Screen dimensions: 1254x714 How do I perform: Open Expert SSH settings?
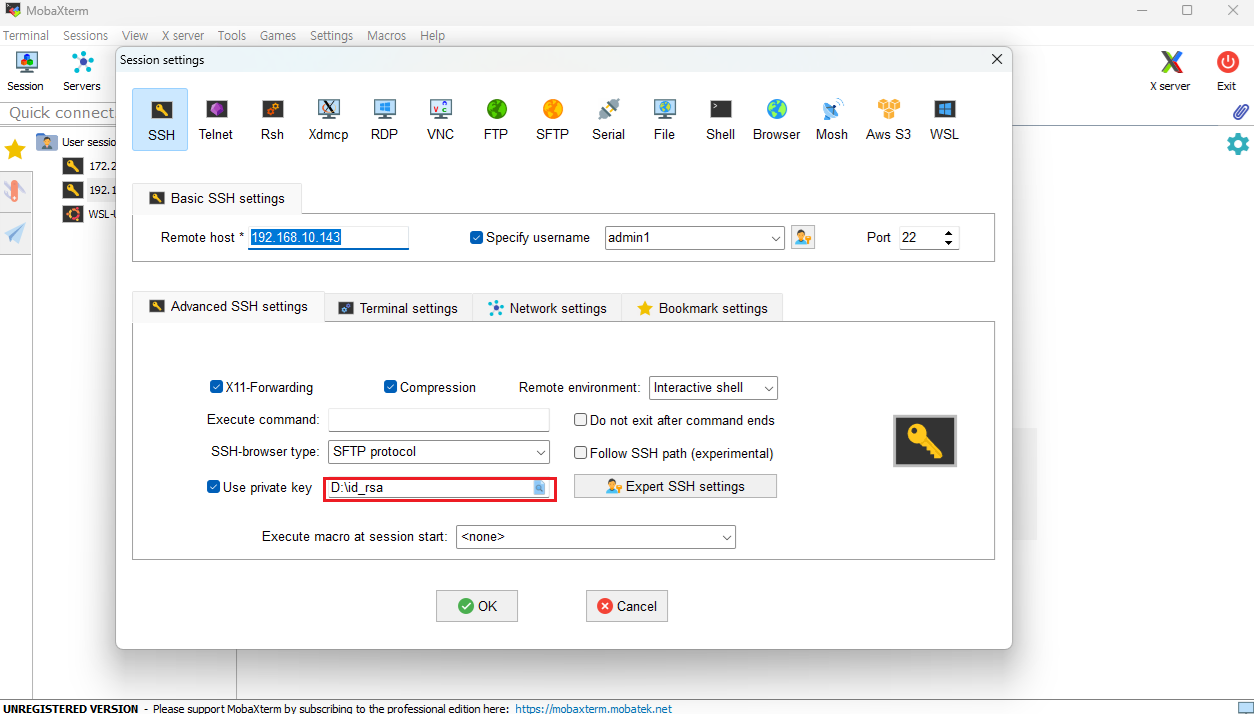point(675,486)
